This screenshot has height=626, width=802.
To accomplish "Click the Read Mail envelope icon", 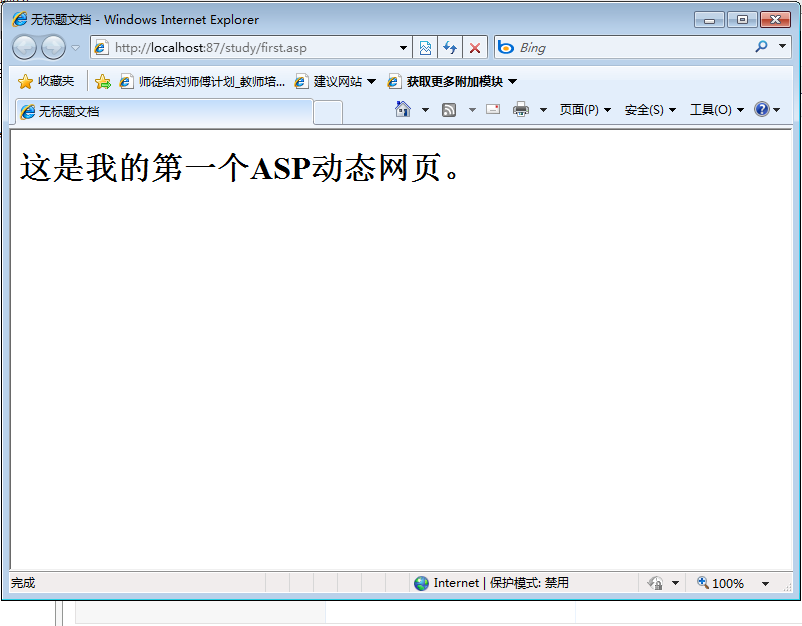I will pyautogui.click(x=493, y=110).
